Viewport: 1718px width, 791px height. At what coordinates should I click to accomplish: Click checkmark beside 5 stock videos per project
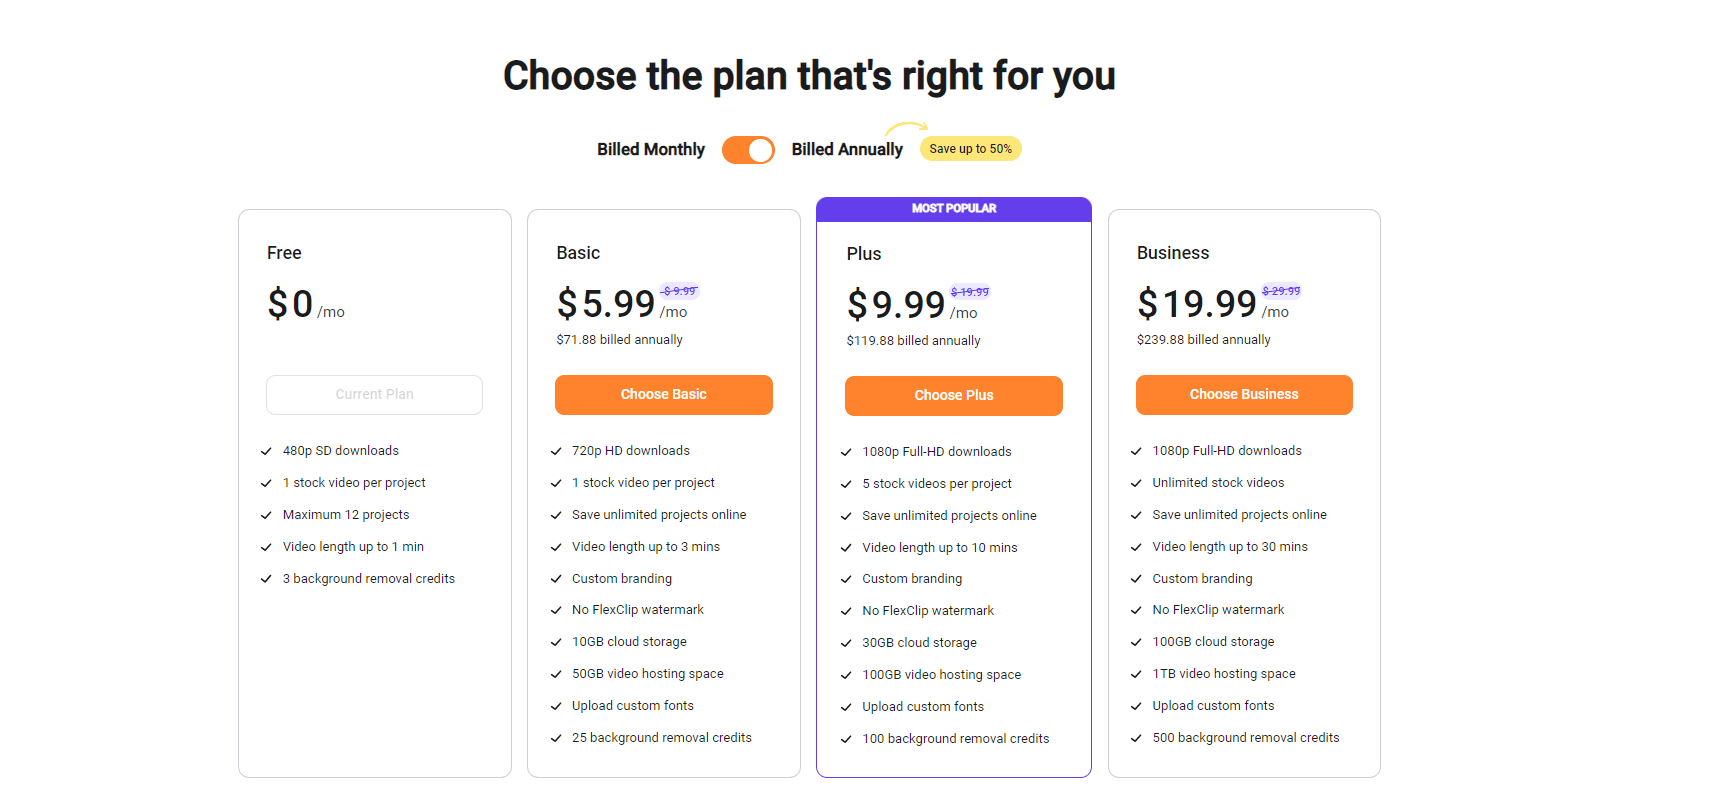(x=846, y=484)
